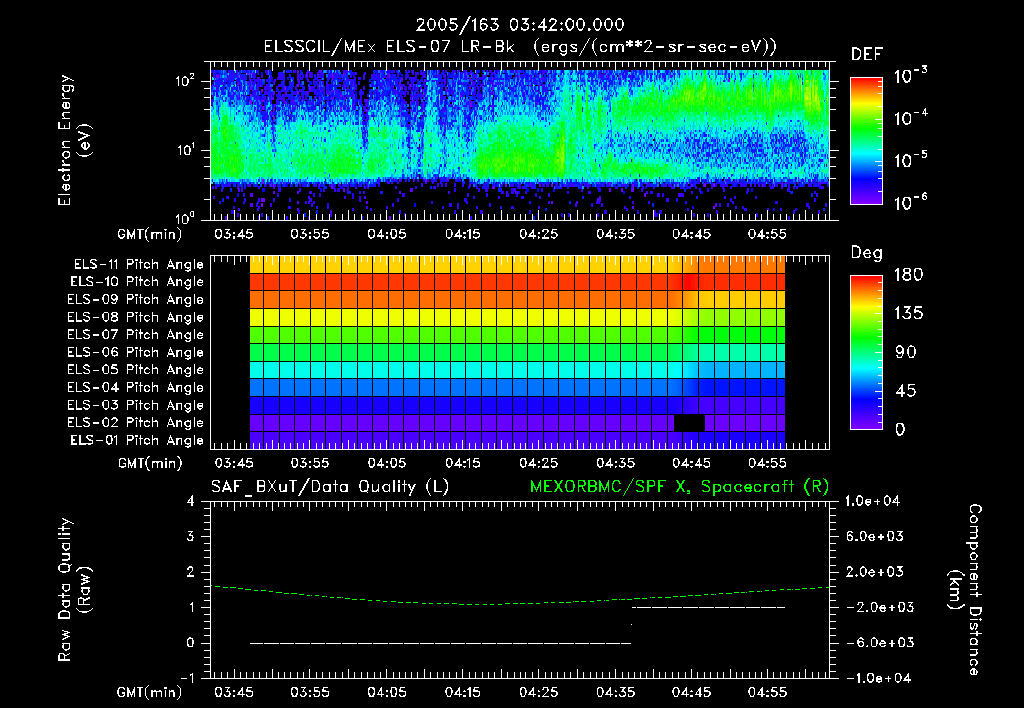Image resolution: width=1024 pixels, height=708 pixels.
Task: Click the 04:45 time tick under the pitch angle panel
Action: pos(692,464)
